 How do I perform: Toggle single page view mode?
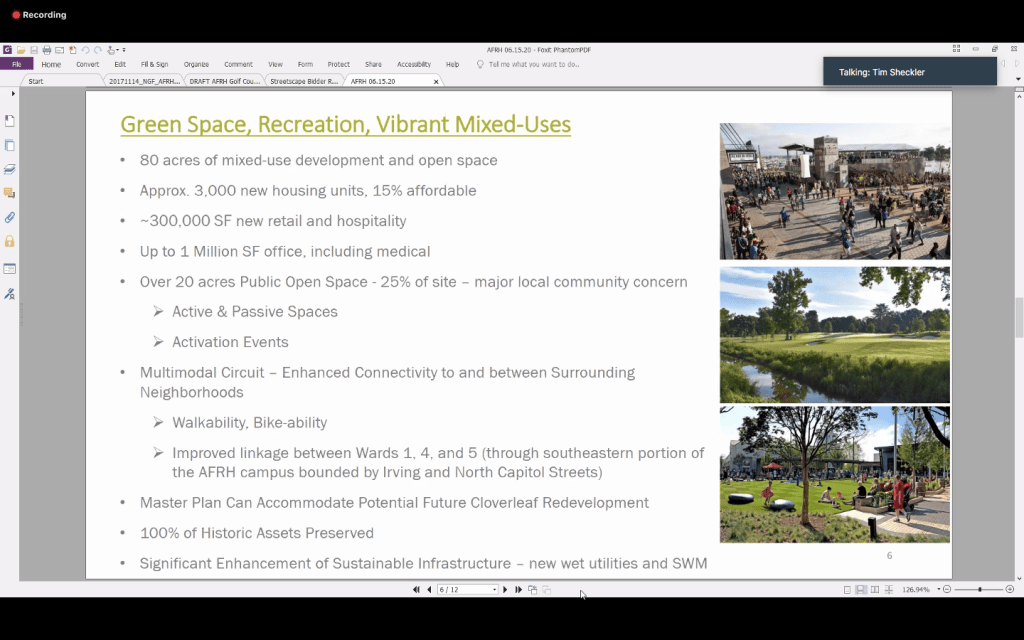[x=847, y=590]
